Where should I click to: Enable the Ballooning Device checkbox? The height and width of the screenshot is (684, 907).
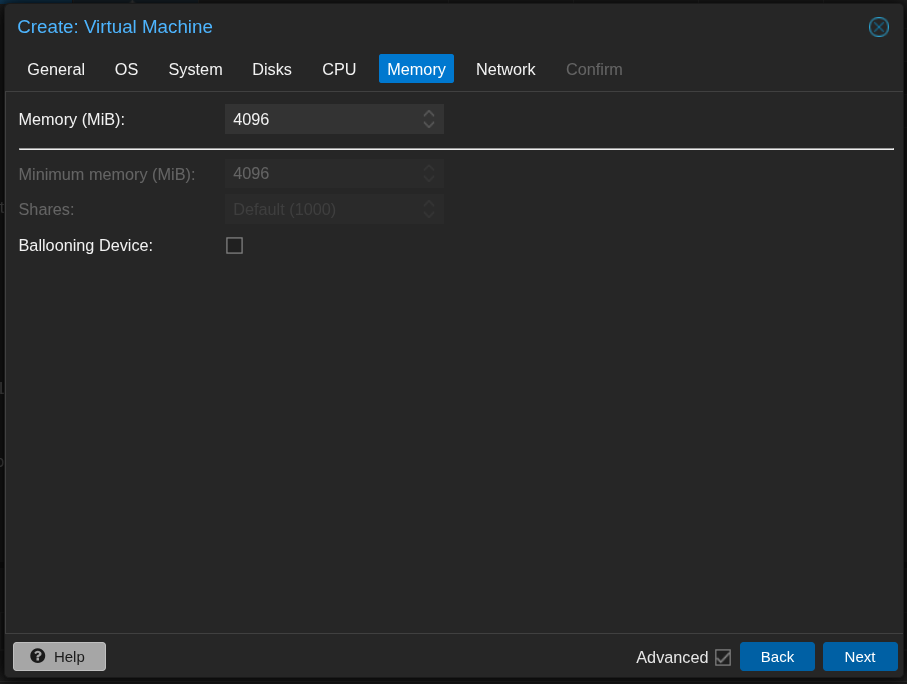click(235, 245)
